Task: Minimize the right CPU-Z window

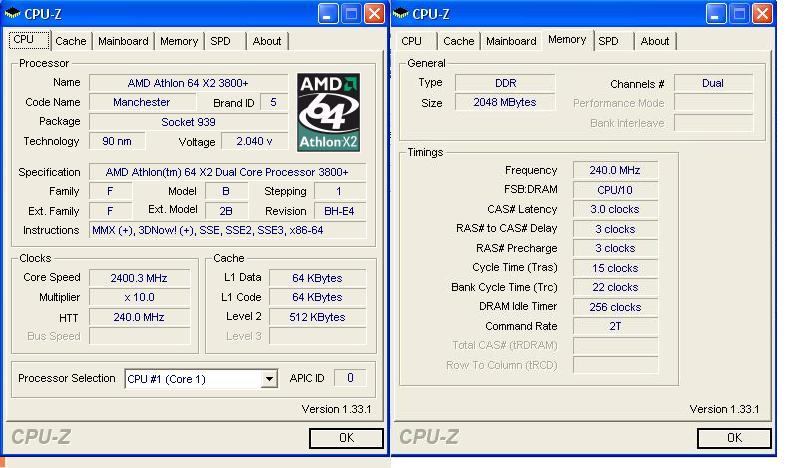Action: (716, 14)
